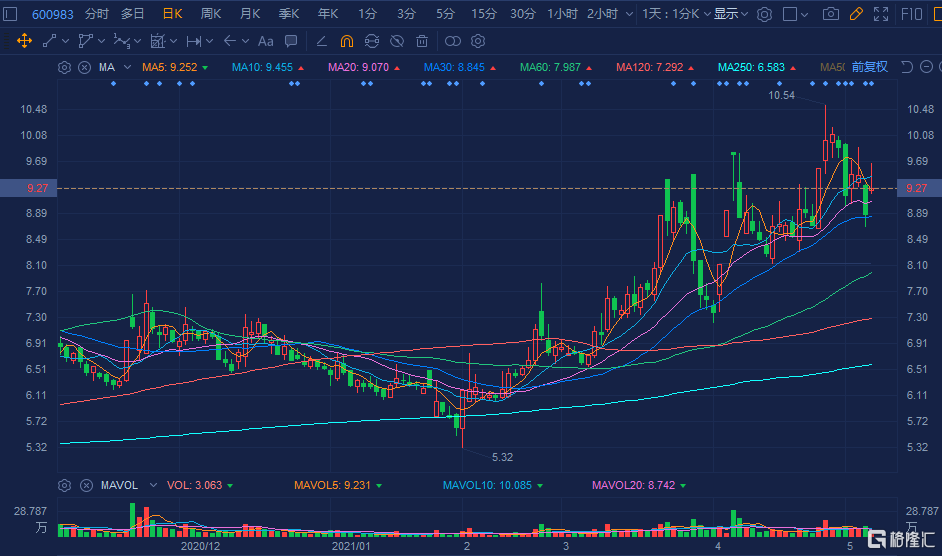Enter fullscreen mode via expand icon
942x556 pixels.
tap(880, 14)
